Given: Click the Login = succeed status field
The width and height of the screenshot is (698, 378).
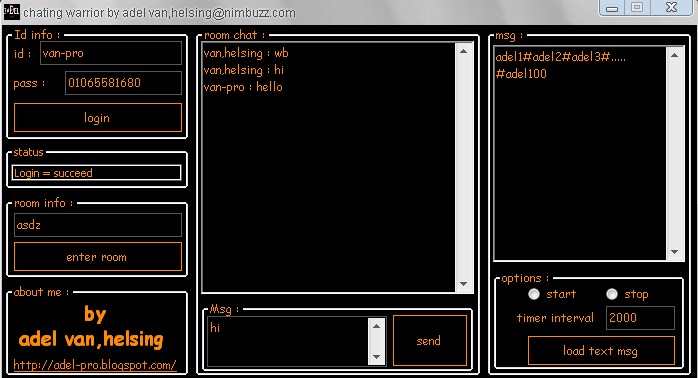Looking at the screenshot, I should tap(97, 173).
